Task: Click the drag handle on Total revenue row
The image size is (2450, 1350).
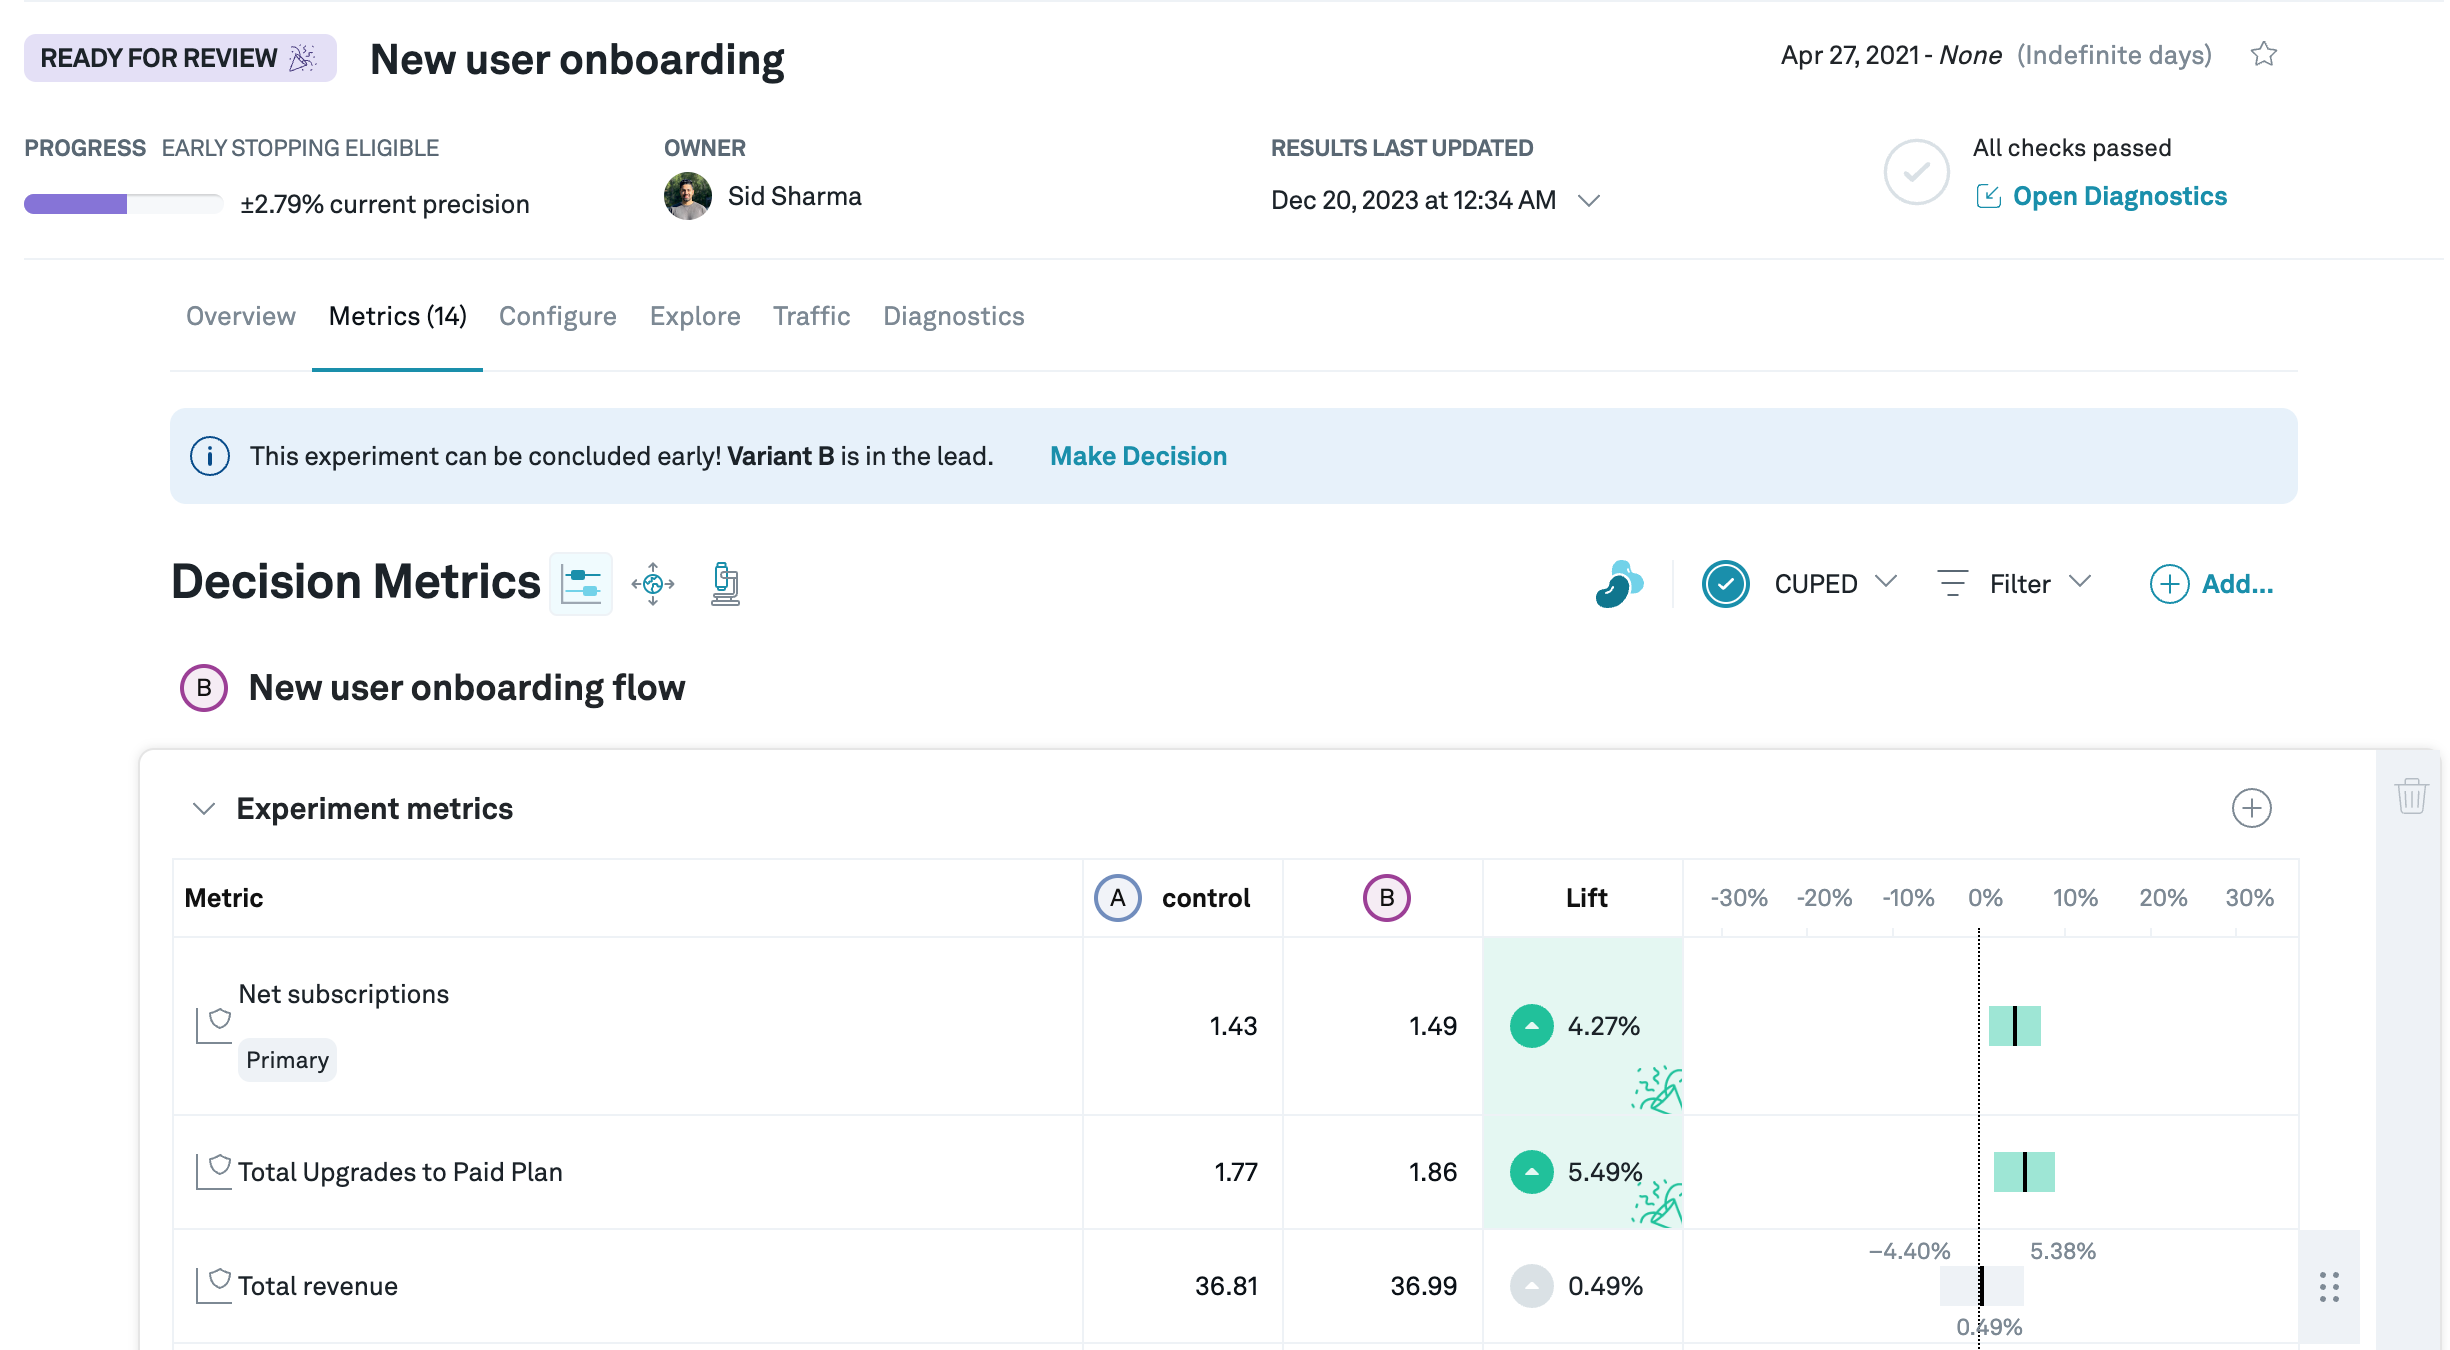Action: click(2329, 1287)
